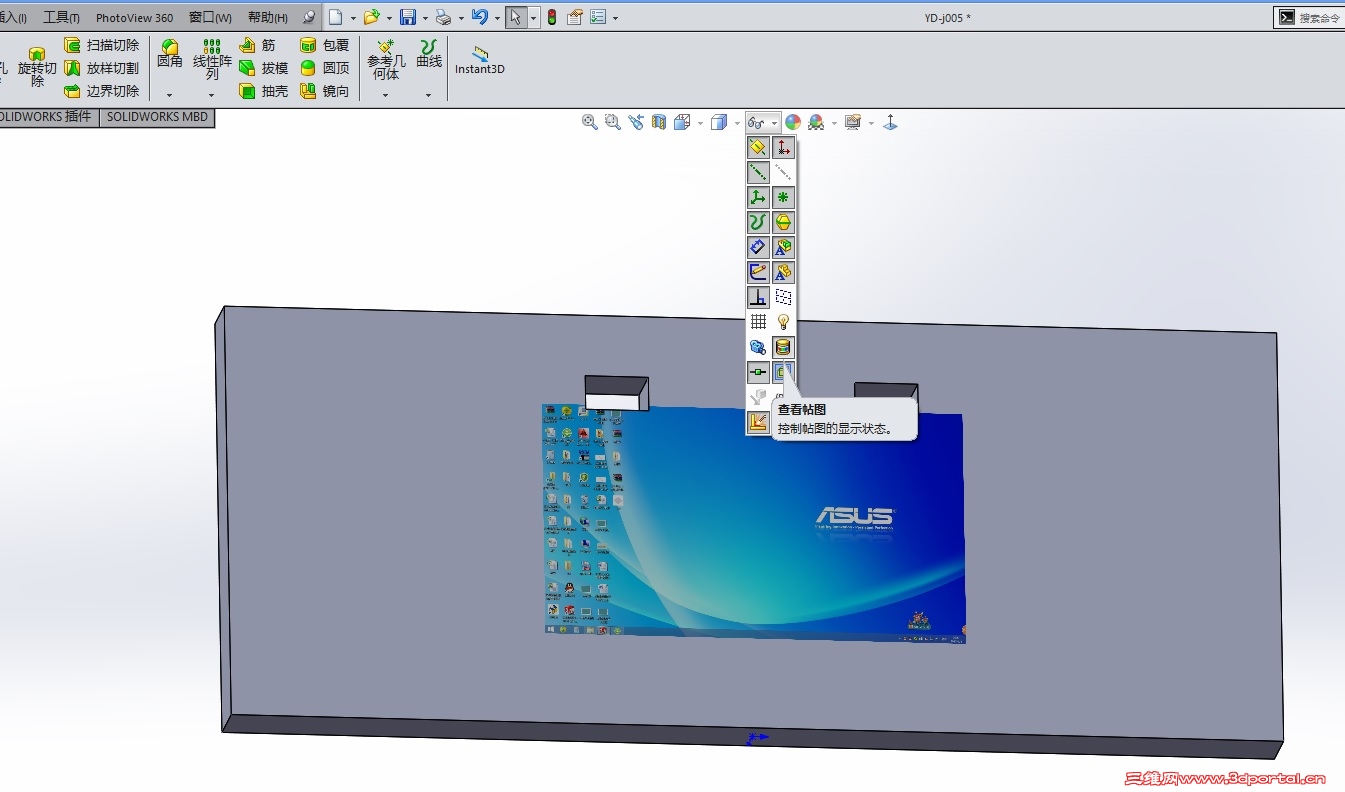Image resolution: width=1345 pixels, height=792 pixels.
Task: Click the 扫描切除 Swept Cut button
Action: [101, 45]
